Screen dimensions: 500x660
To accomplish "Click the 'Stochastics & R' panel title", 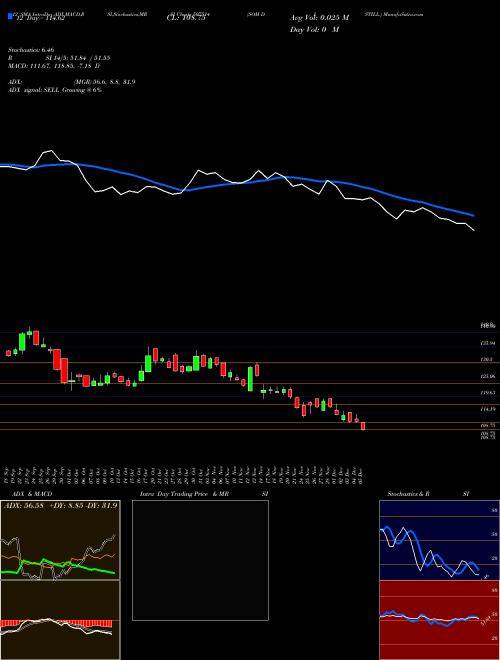I will pos(408,494).
